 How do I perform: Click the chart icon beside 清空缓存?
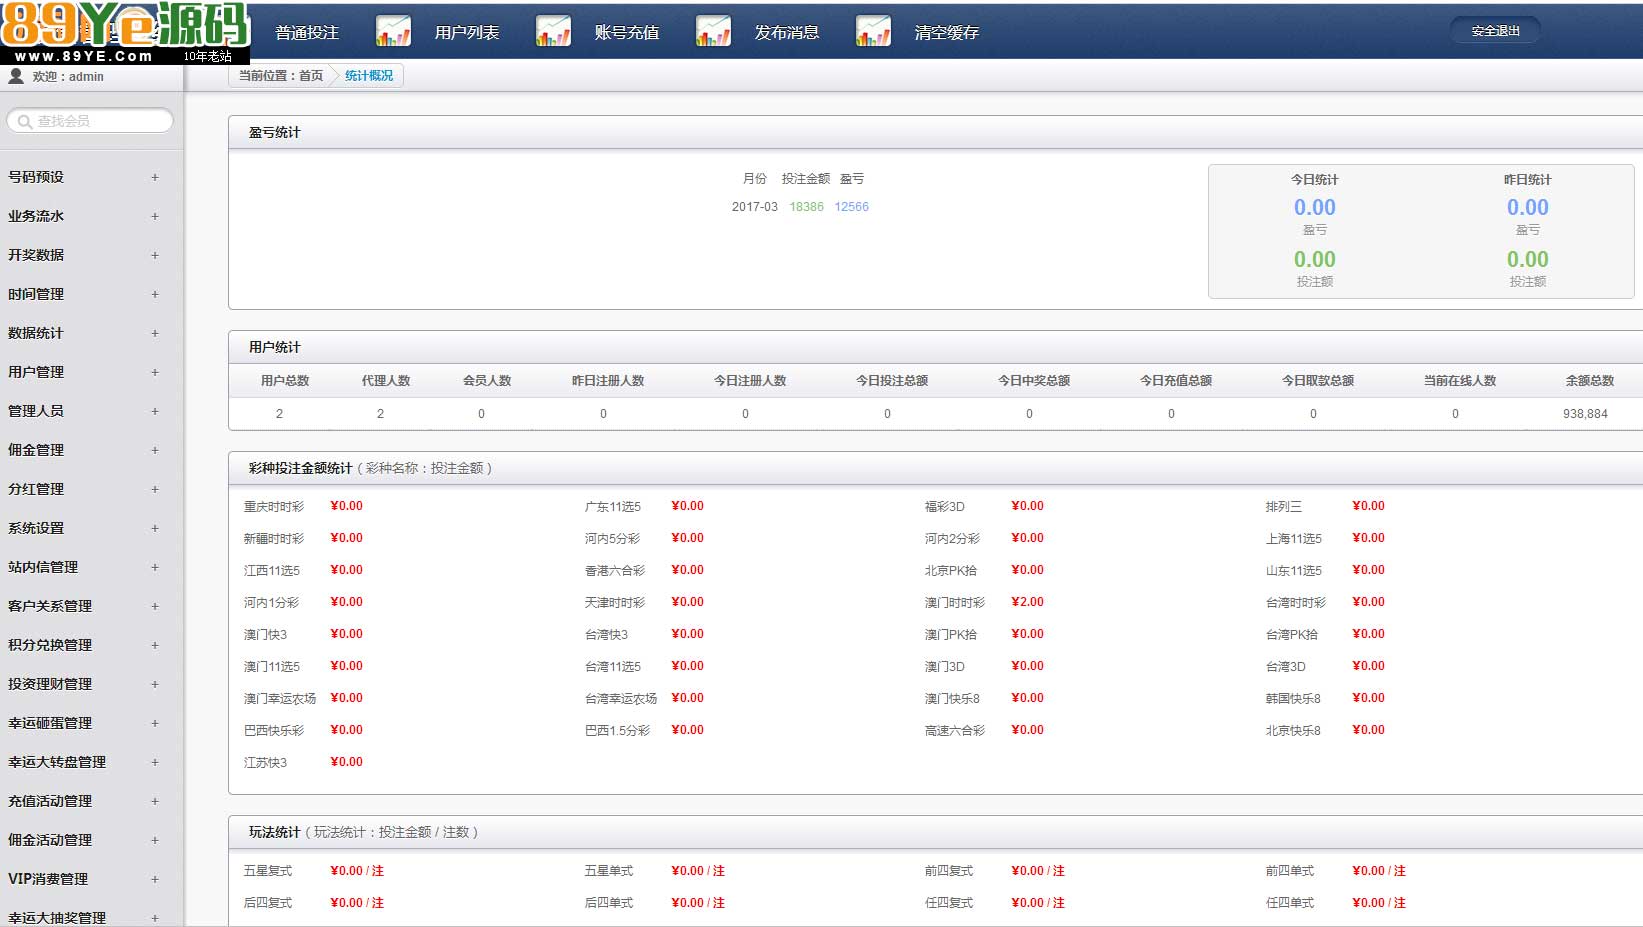[873, 31]
